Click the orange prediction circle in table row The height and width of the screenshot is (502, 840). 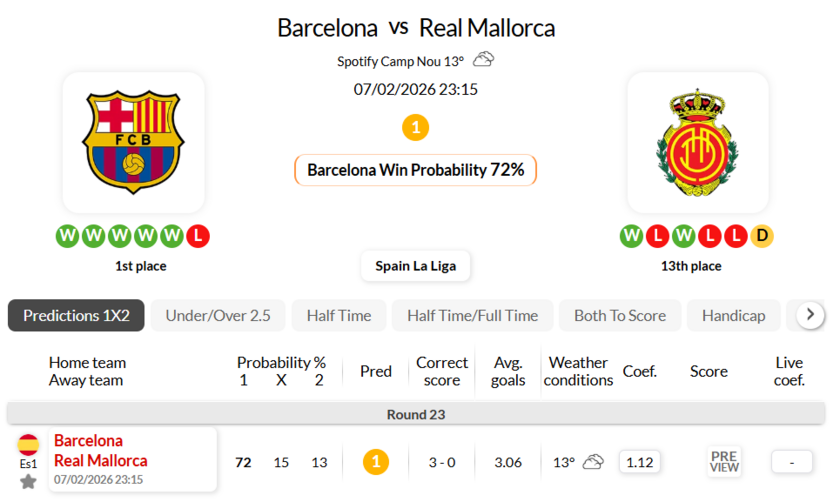click(375, 462)
